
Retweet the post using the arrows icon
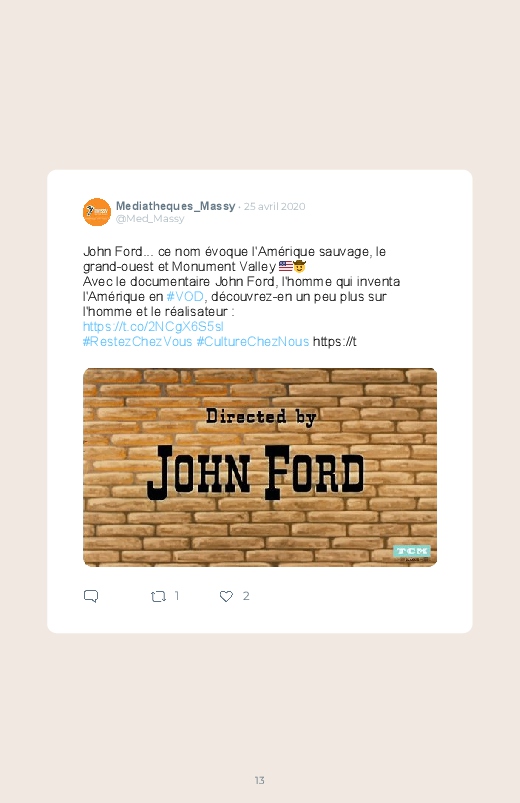[x=158, y=596]
